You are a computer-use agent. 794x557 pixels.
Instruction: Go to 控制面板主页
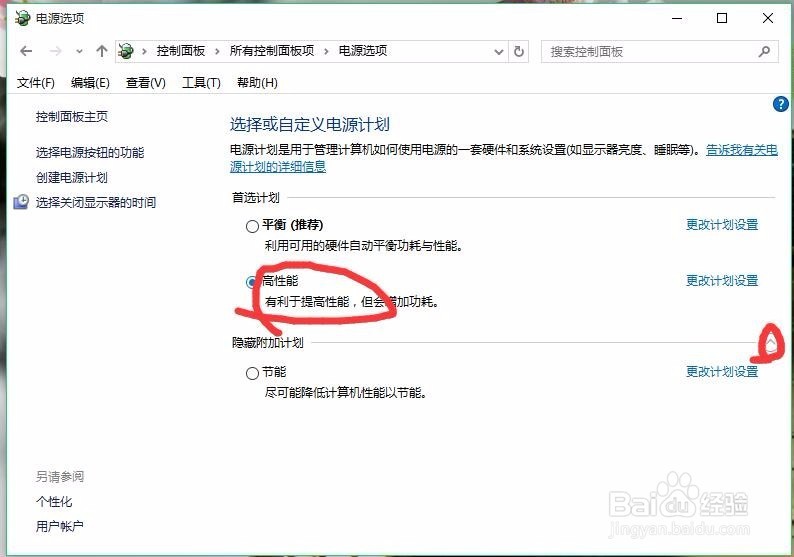72,117
